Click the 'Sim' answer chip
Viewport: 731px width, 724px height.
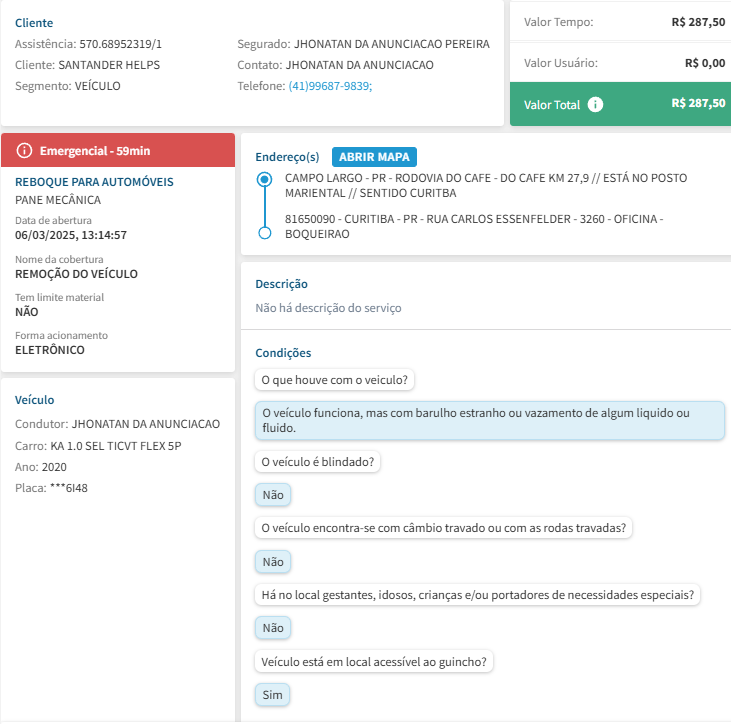pyautogui.click(x=273, y=695)
